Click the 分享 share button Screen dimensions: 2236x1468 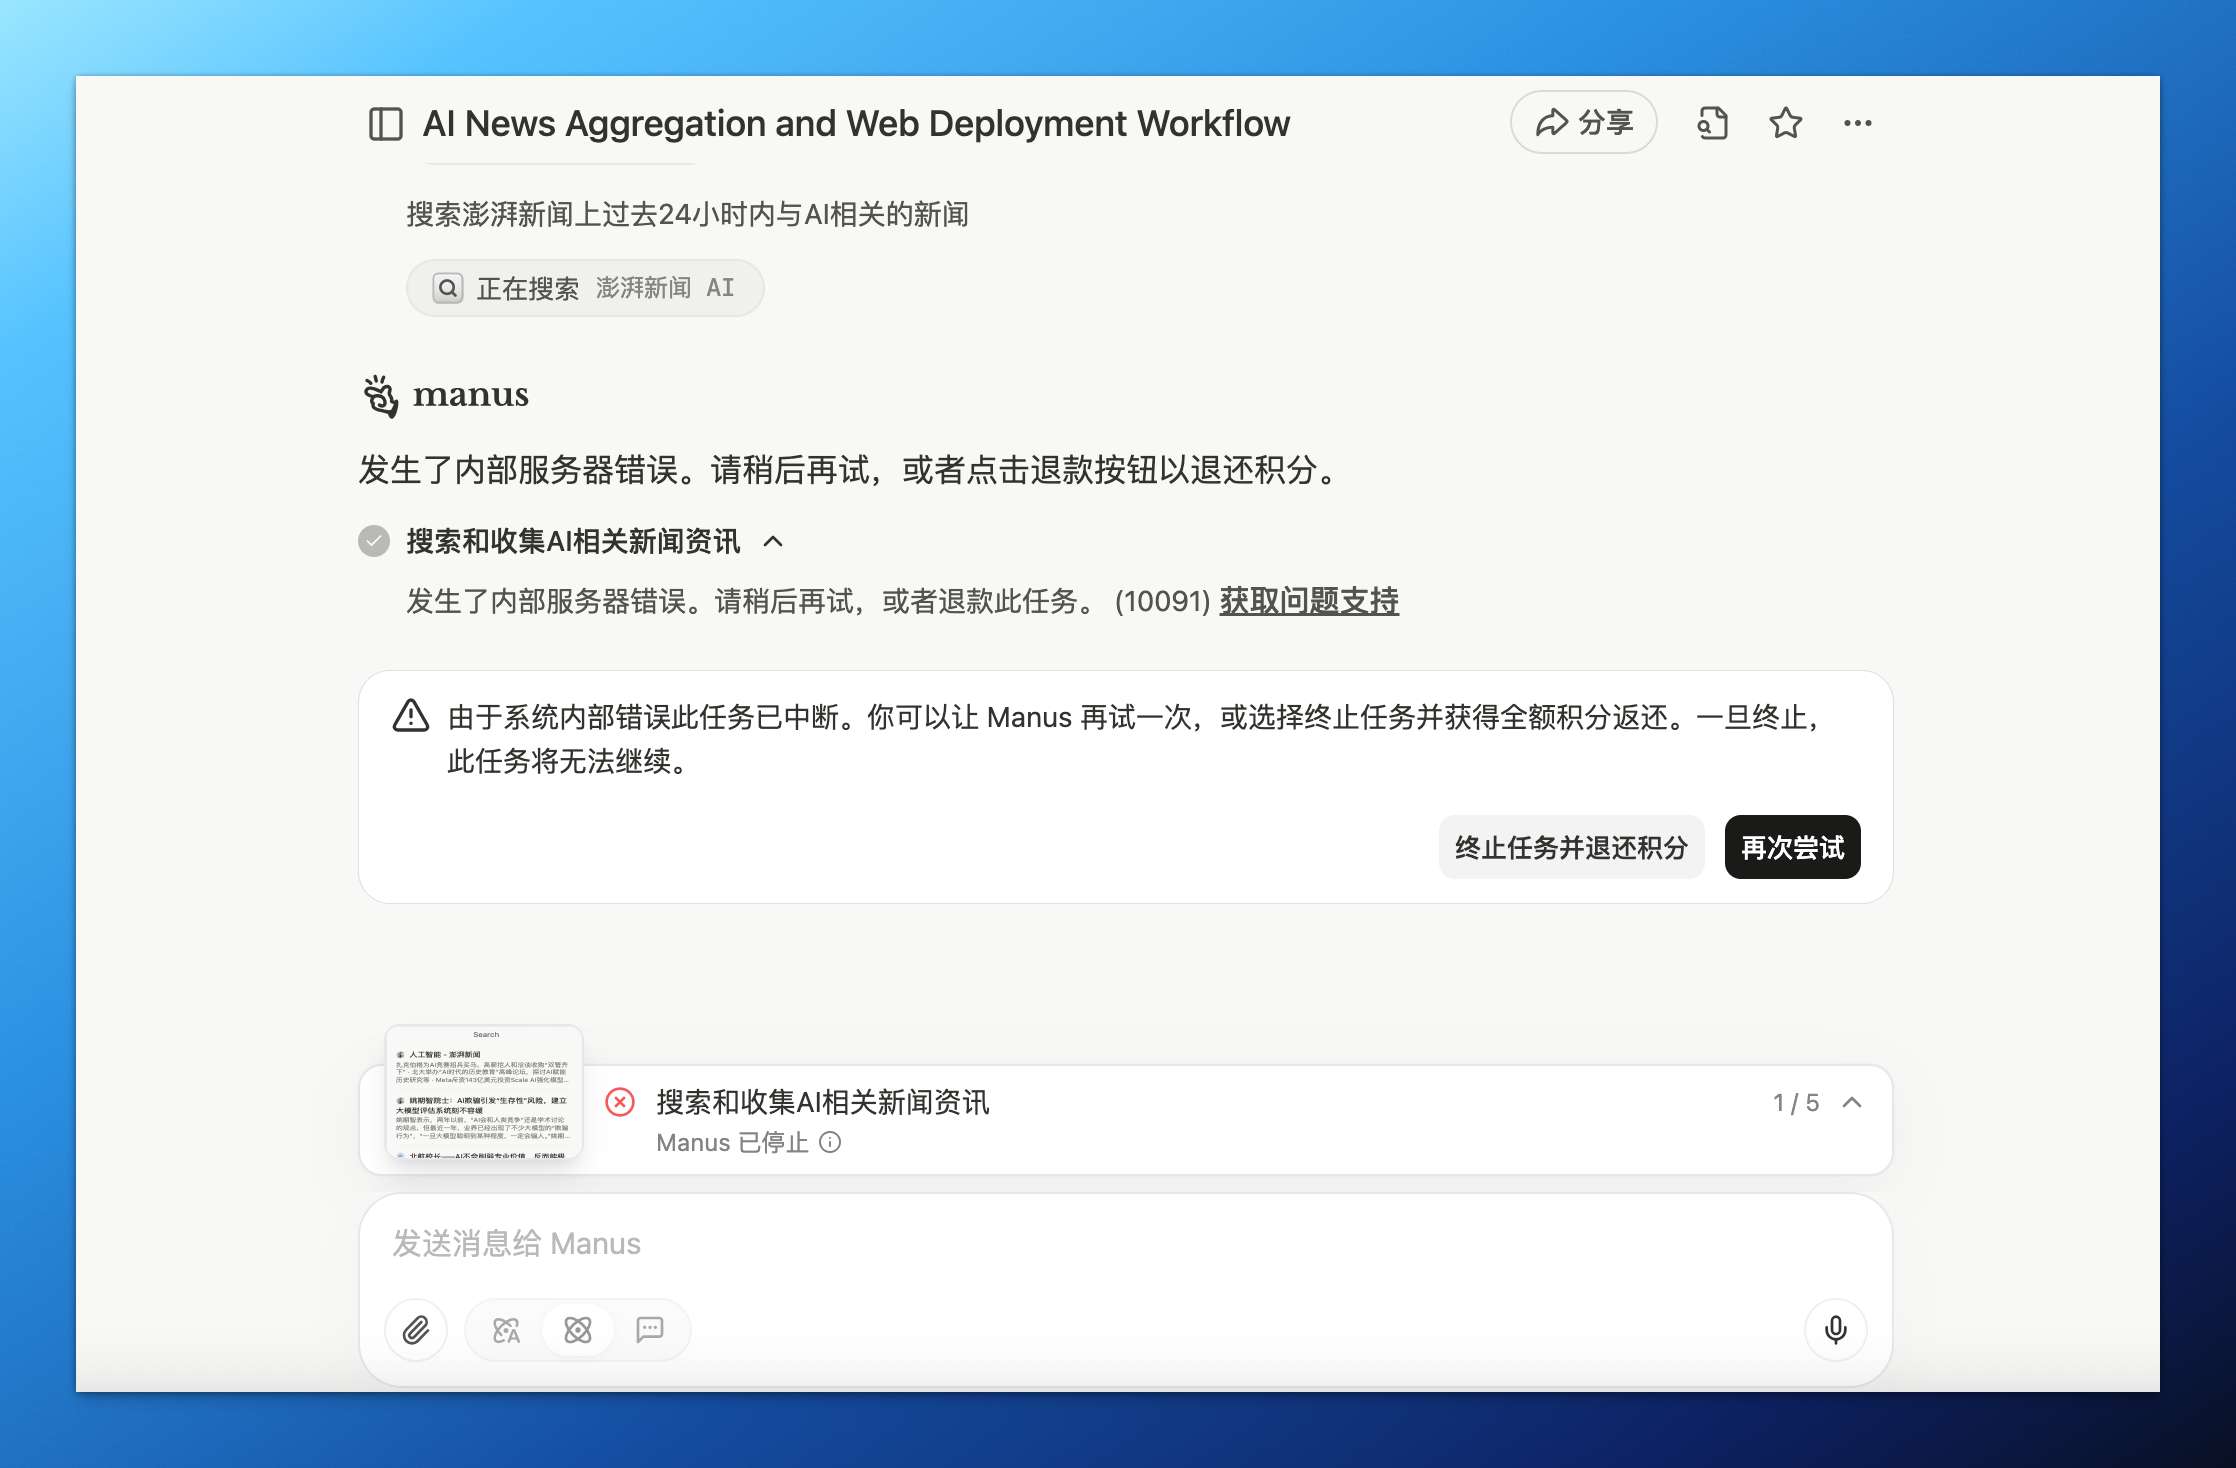coord(1583,121)
